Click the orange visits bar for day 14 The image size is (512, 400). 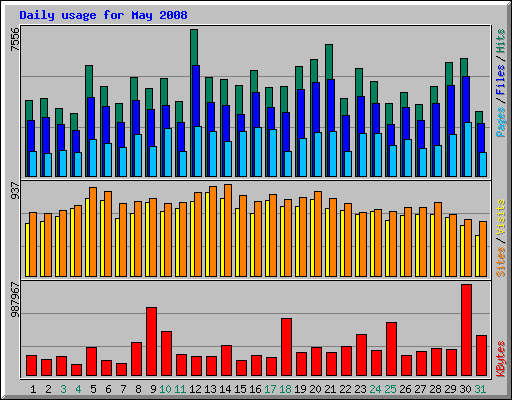tap(228, 230)
